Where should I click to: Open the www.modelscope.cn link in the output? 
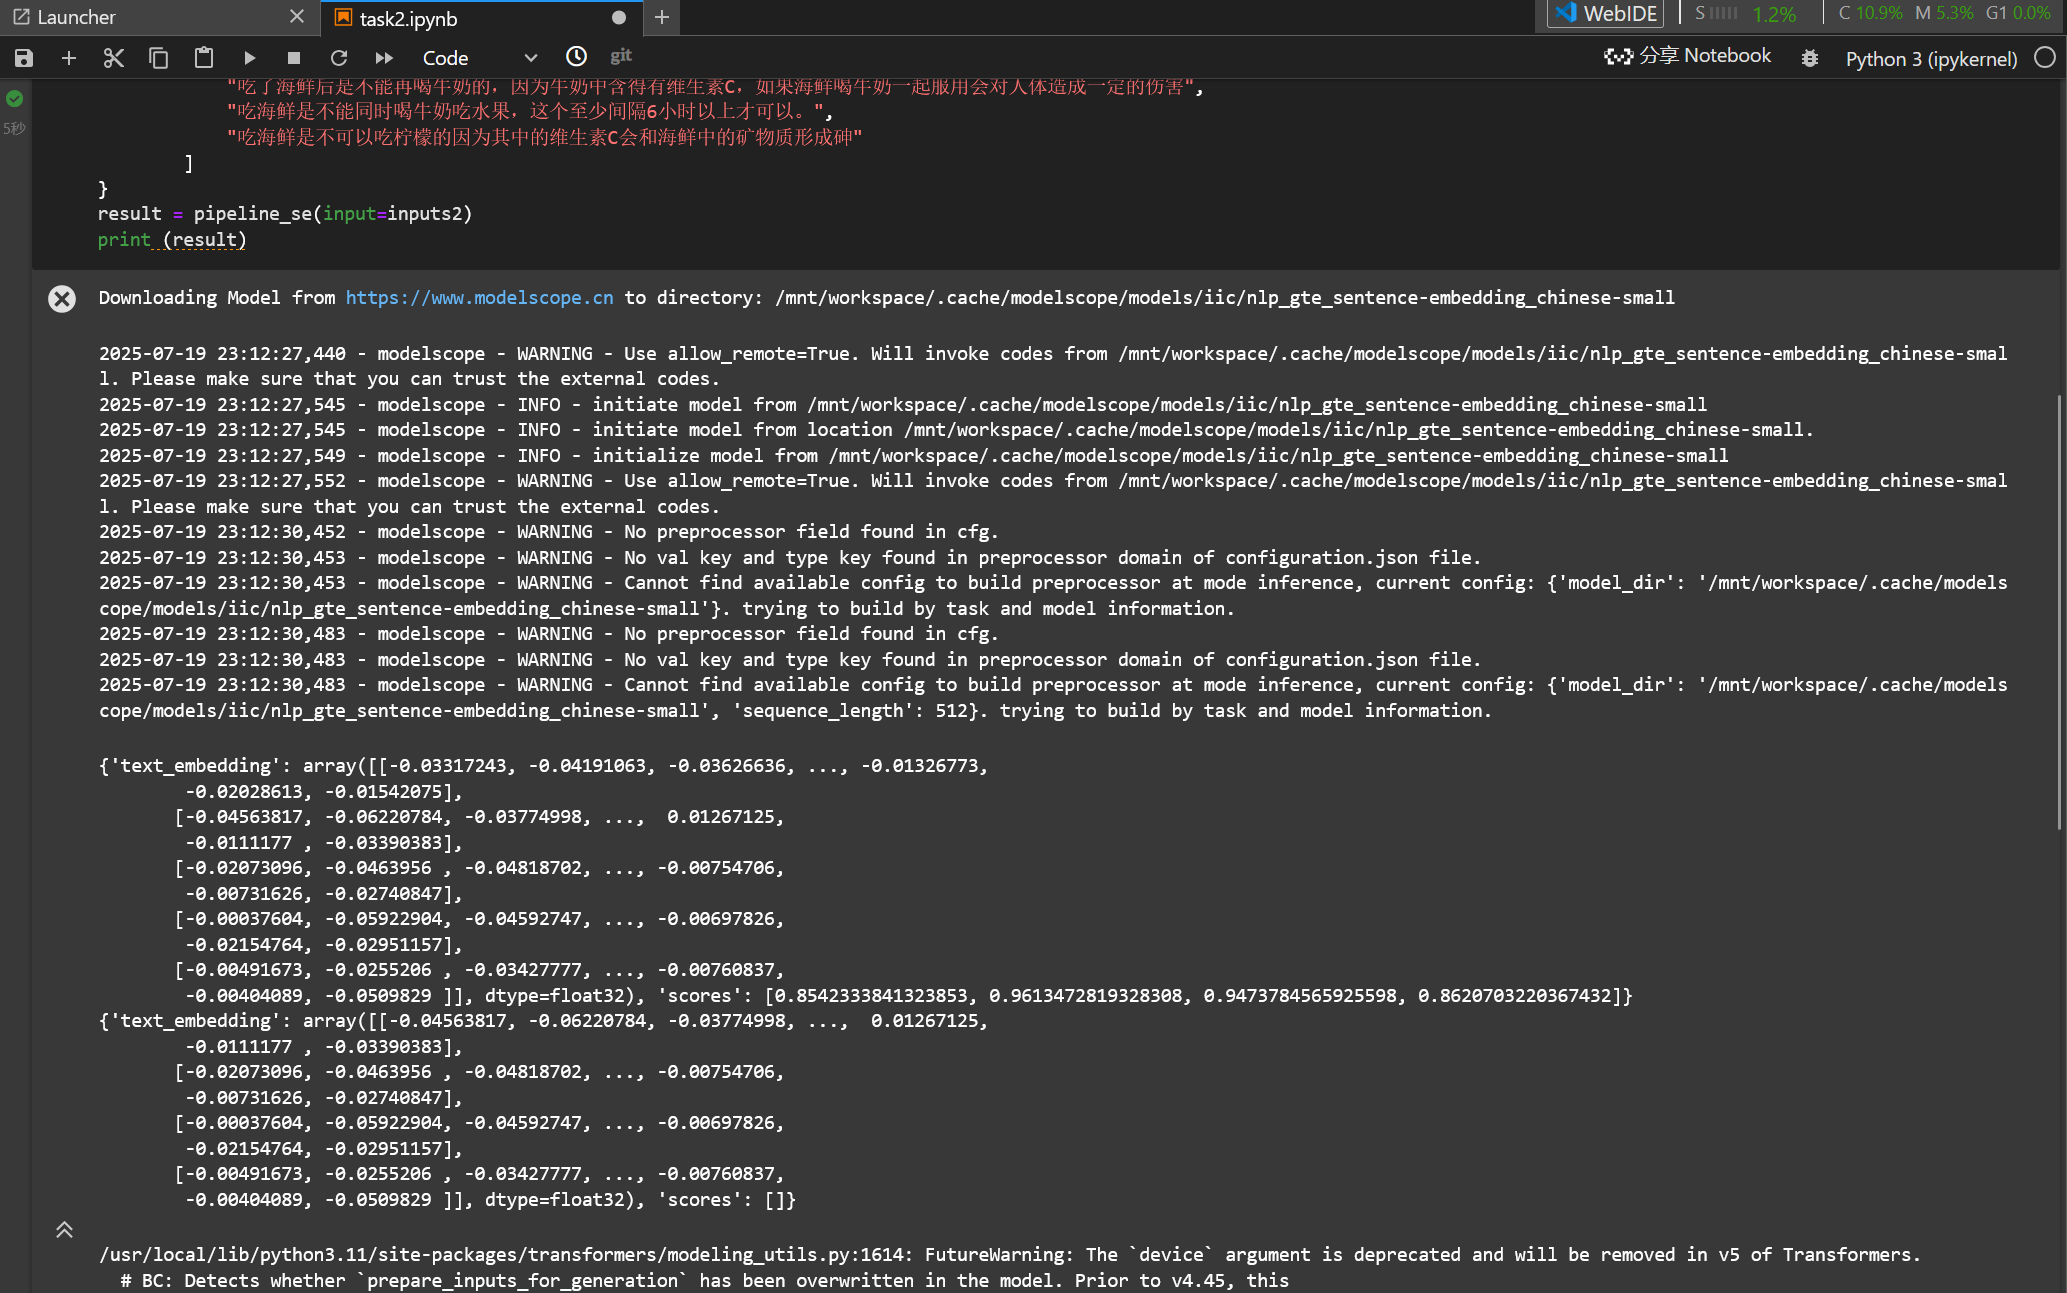coord(479,297)
